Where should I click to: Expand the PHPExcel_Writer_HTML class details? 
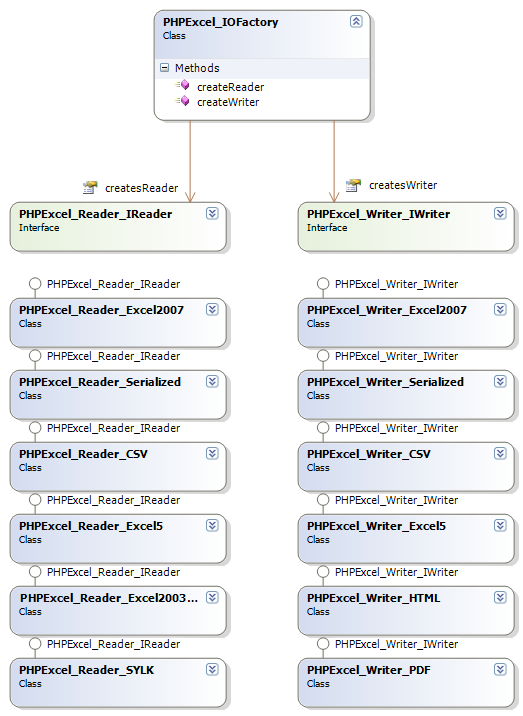tap(500, 597)
